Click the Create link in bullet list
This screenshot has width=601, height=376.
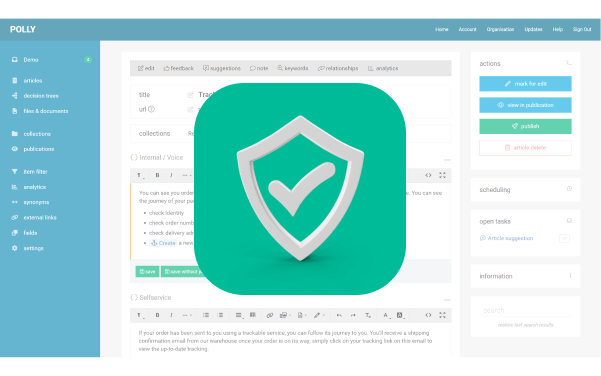(x=163, y=243)
